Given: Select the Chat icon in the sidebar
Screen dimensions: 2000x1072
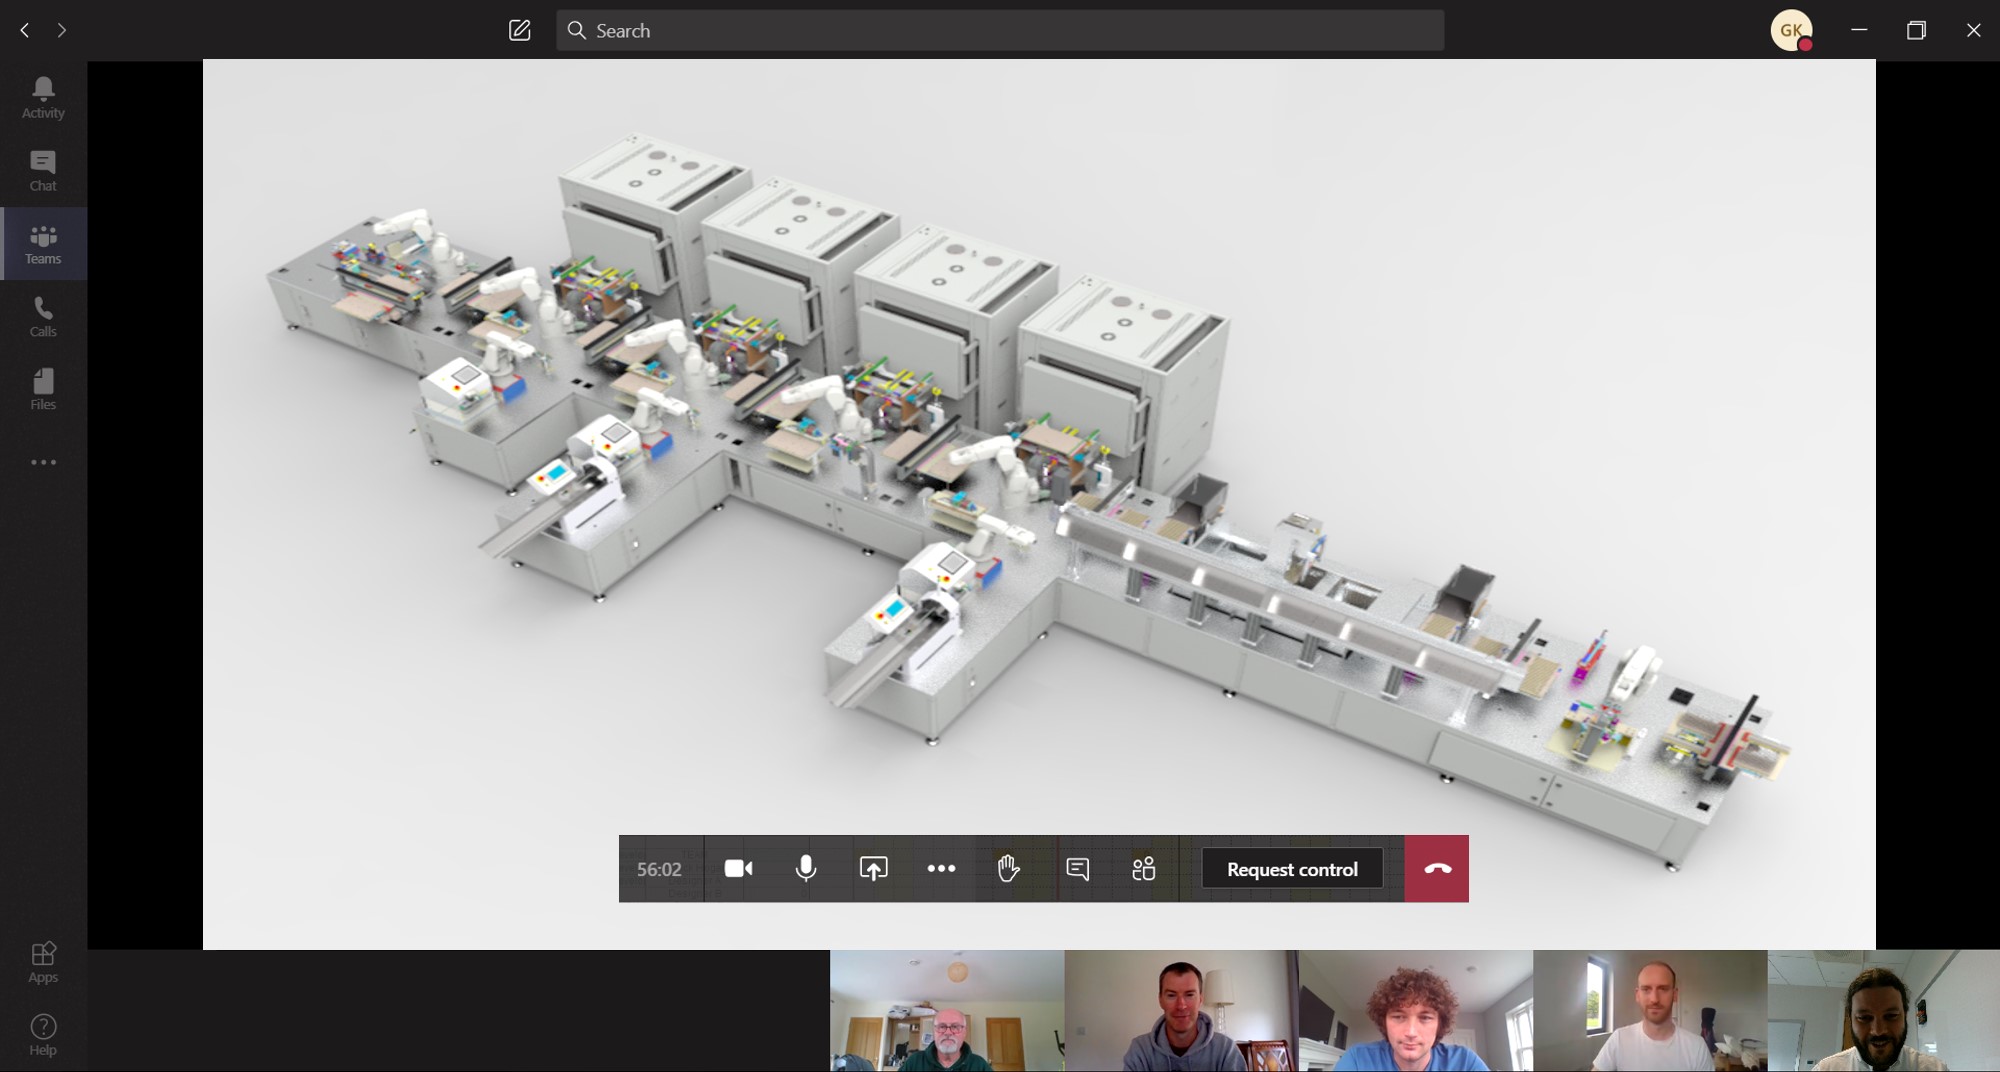Looking at the screenshot, I should point(42,170).
